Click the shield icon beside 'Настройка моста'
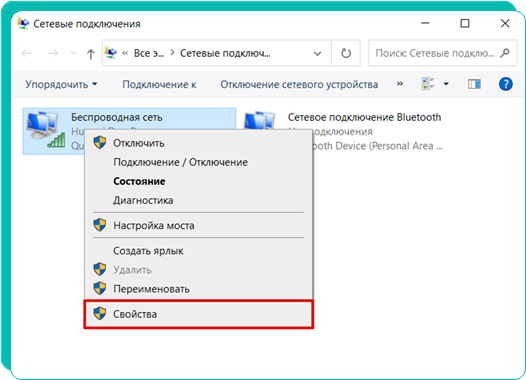This screenshot has width=526, height=380. tap(100, 225)
